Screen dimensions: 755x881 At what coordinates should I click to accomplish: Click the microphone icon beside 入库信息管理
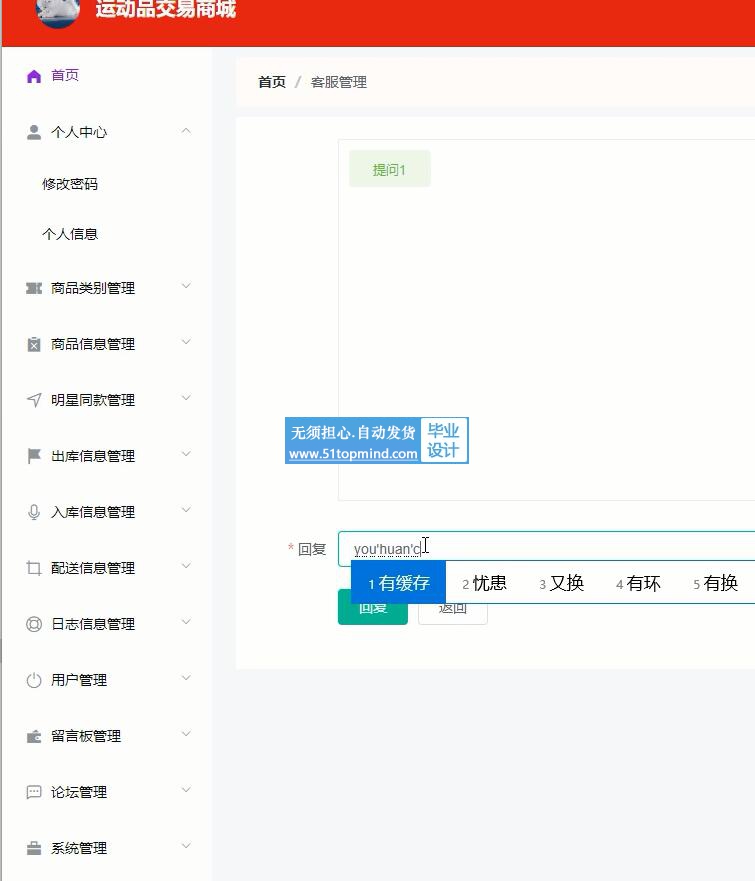[x=34, y=512]
